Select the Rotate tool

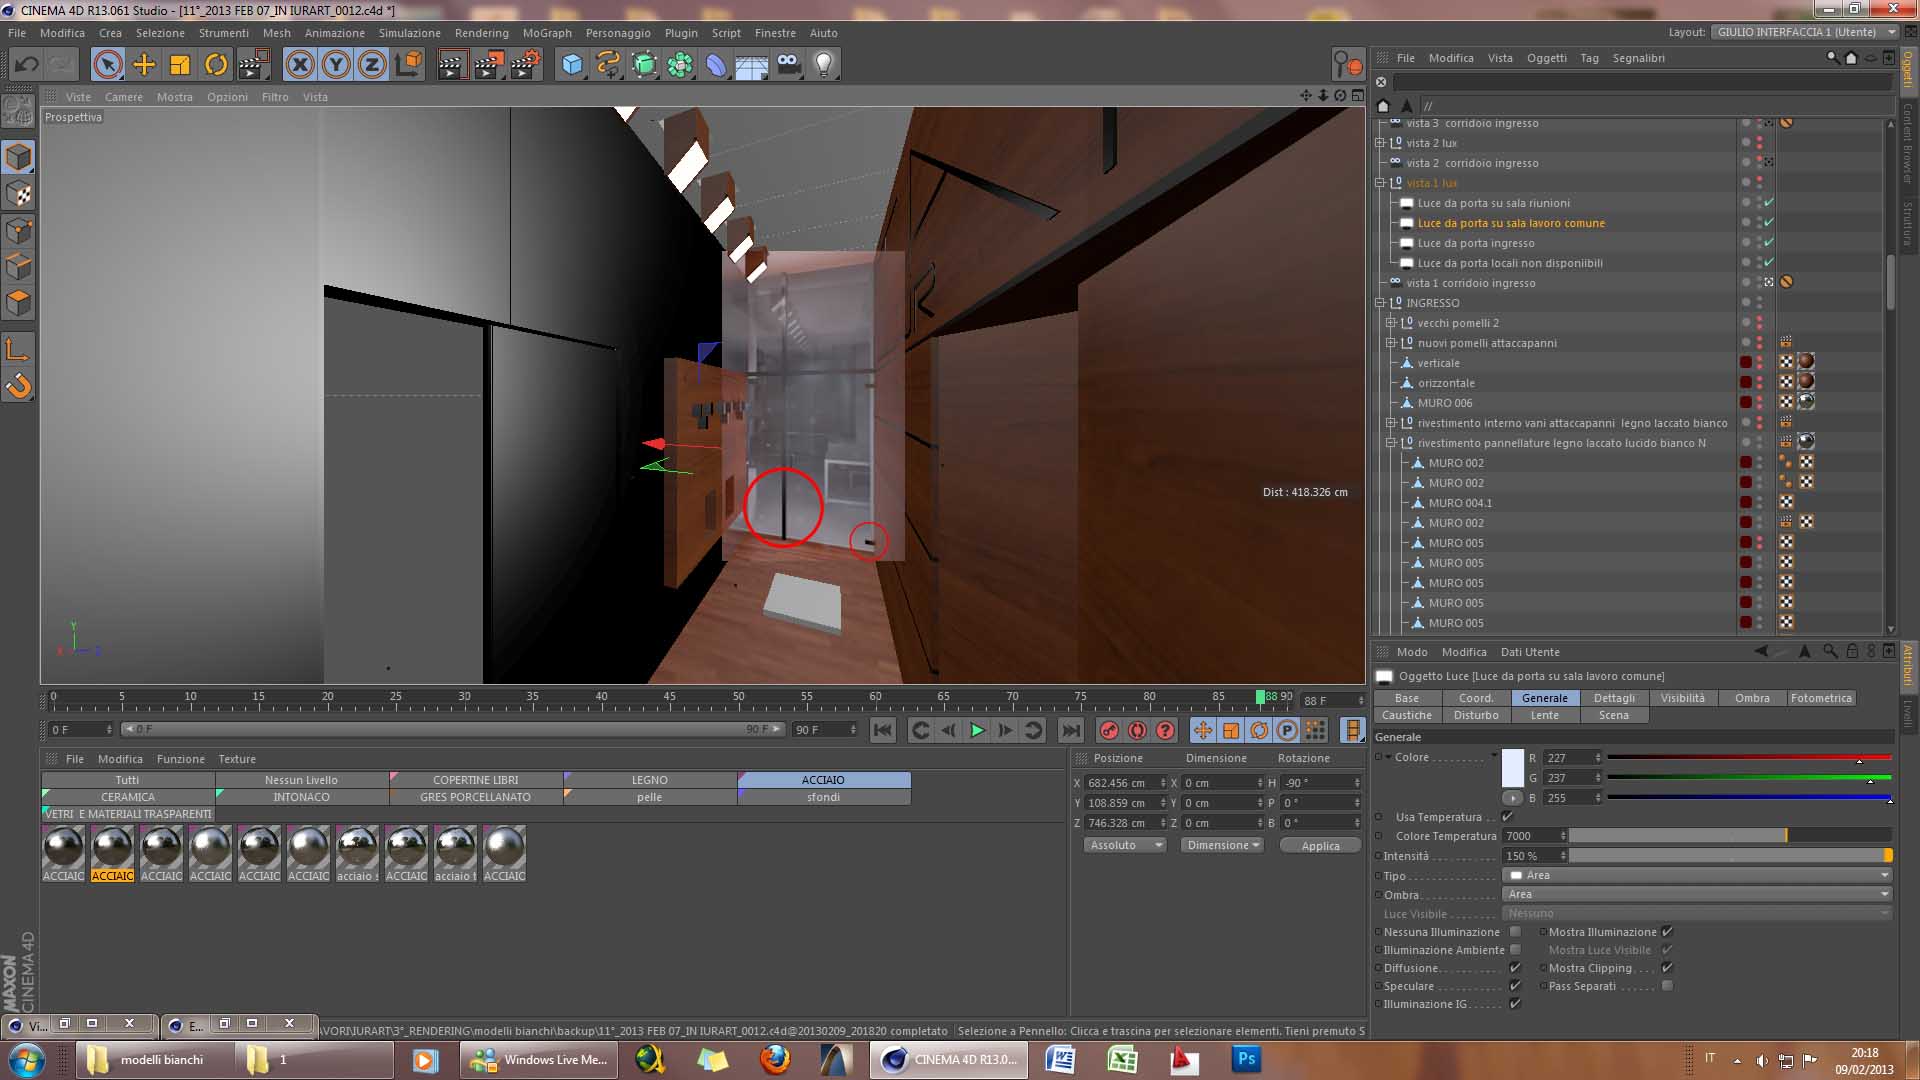[x=216, y=65]
